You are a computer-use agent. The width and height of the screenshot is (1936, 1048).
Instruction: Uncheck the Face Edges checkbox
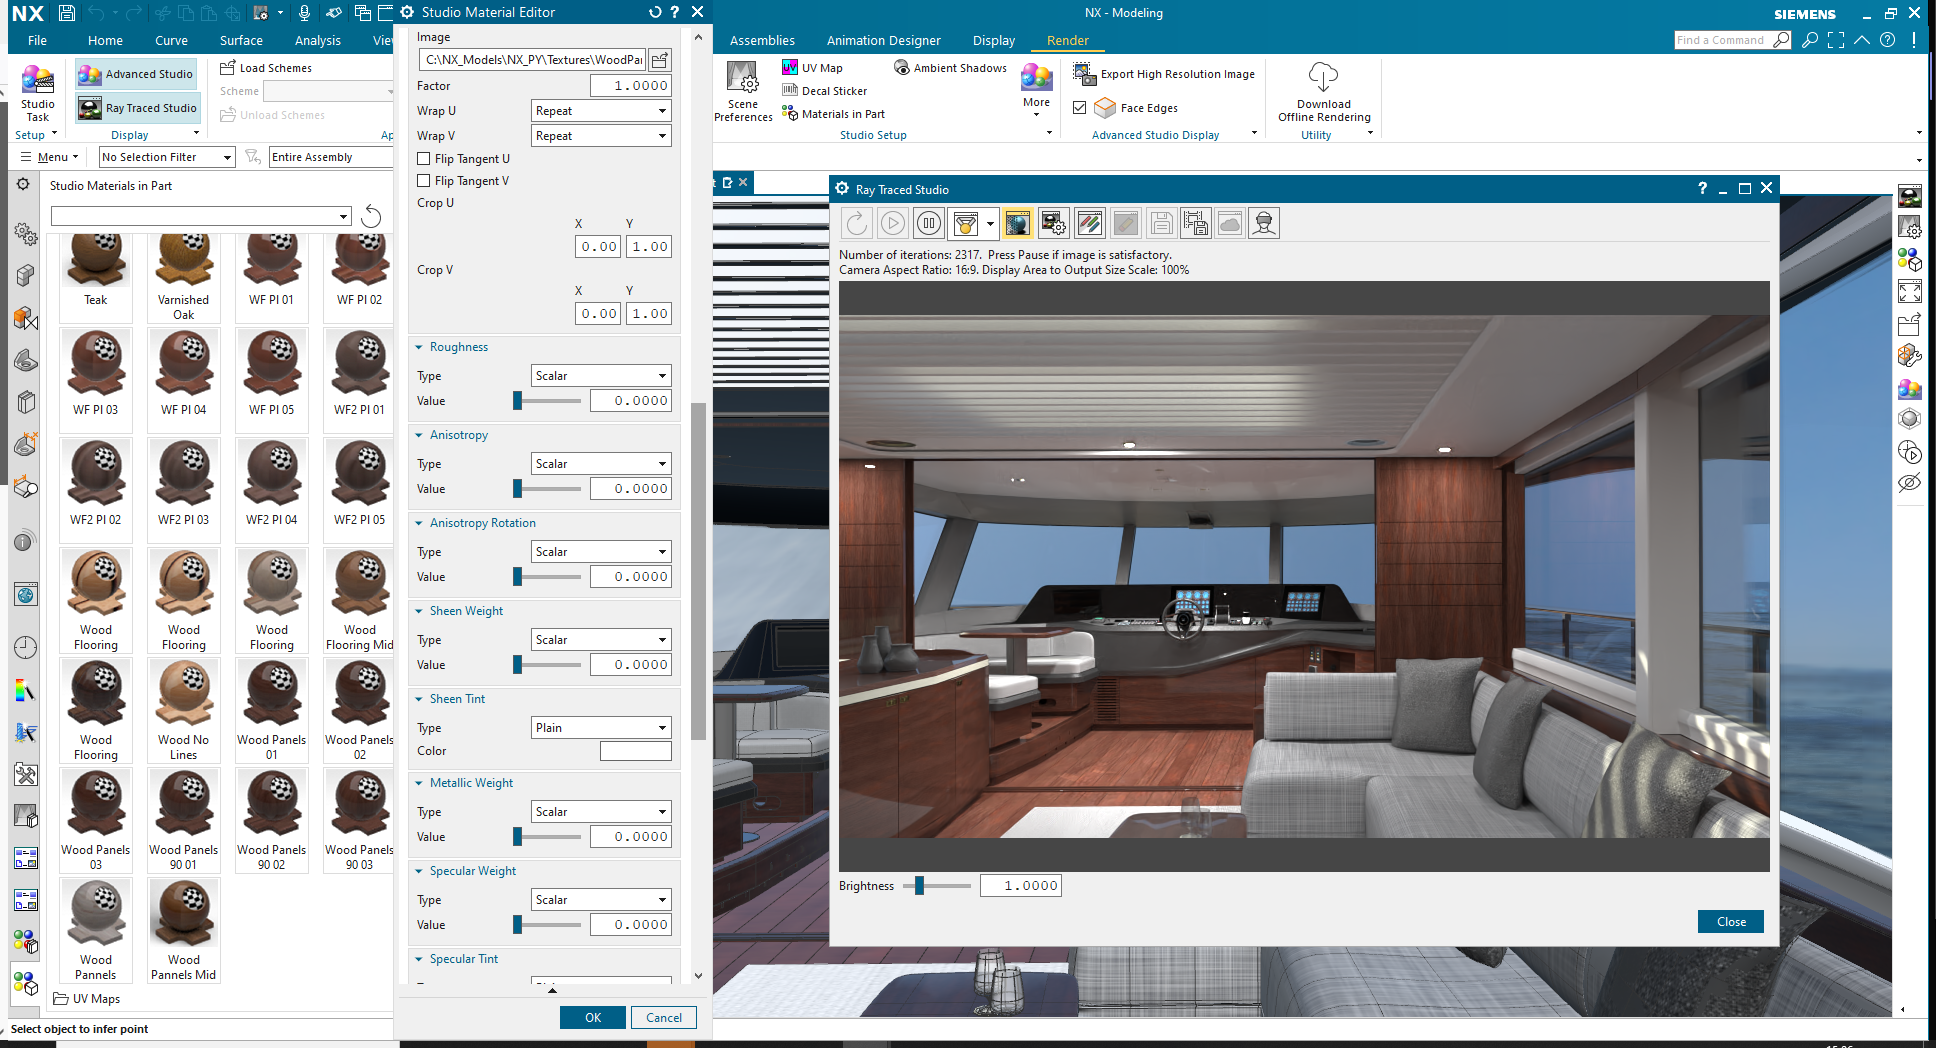[1080, 107]
